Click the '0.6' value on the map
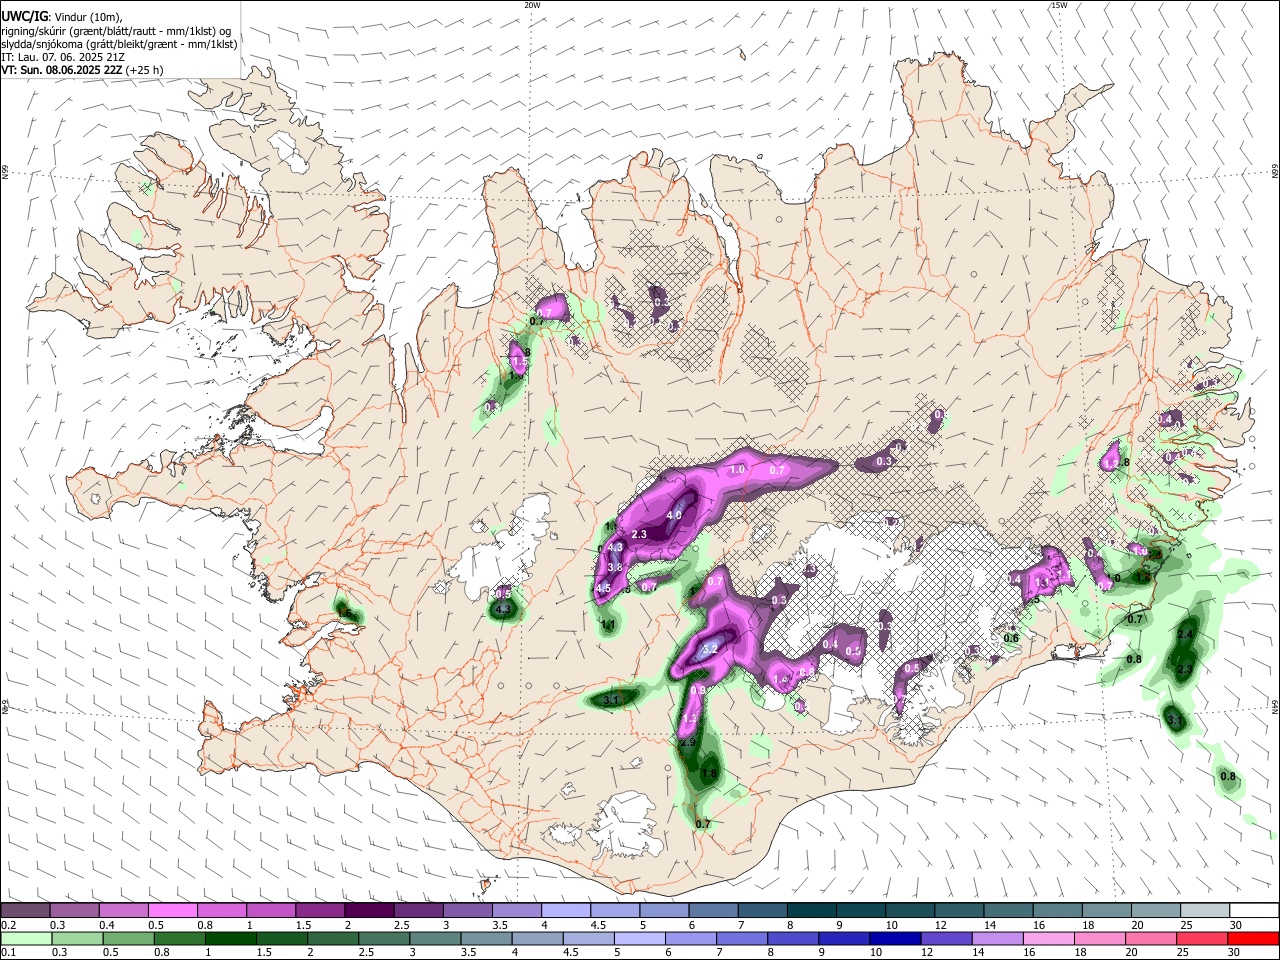 tap(1011, 638)
